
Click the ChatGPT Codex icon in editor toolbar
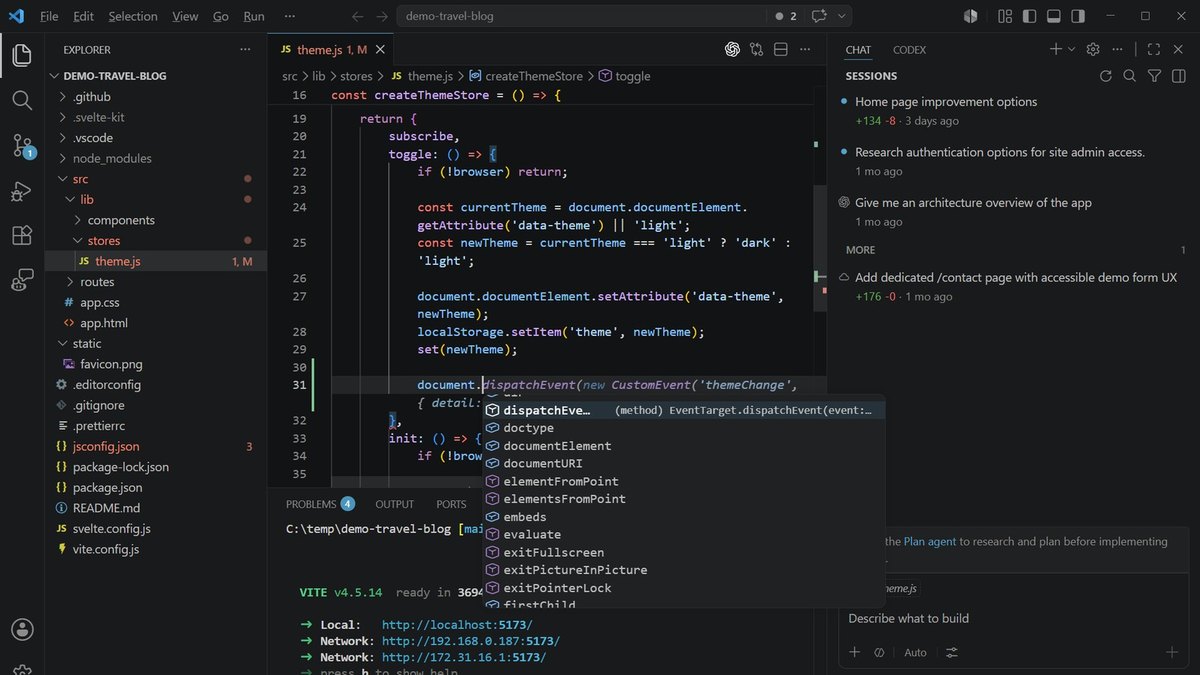[732, 49]
